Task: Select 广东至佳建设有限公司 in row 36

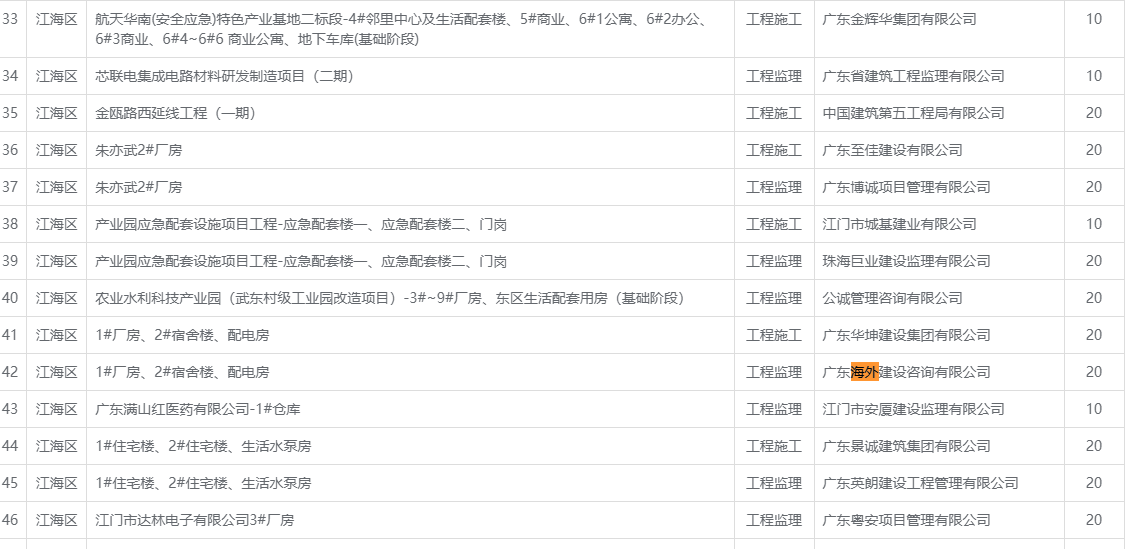Action: pyautogui.click(x=891, y=150)
